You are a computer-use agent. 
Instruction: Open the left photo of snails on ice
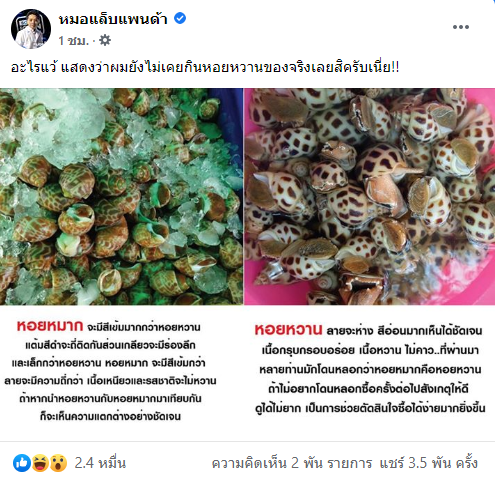(x=121, y=196)
